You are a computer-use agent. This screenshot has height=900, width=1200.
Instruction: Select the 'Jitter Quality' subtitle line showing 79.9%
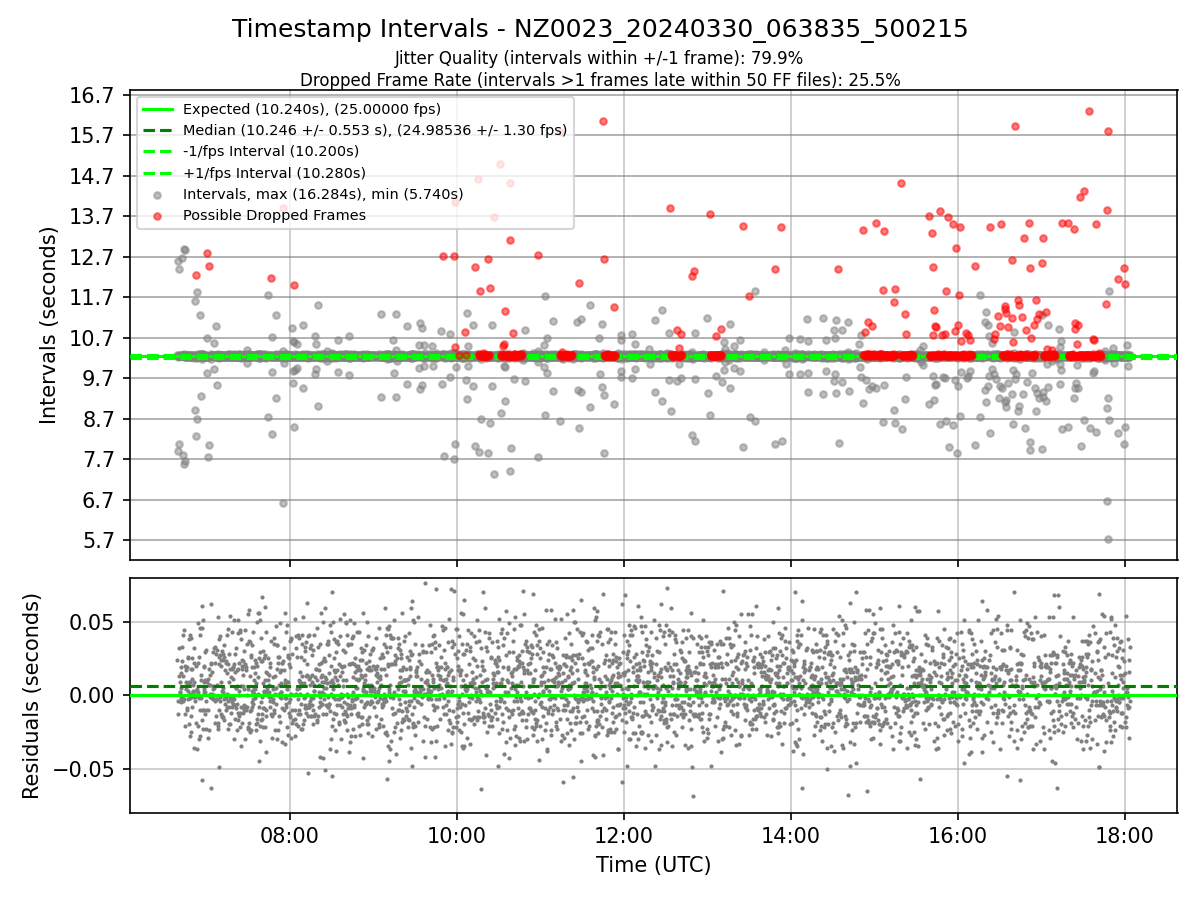tap(600, 58)
